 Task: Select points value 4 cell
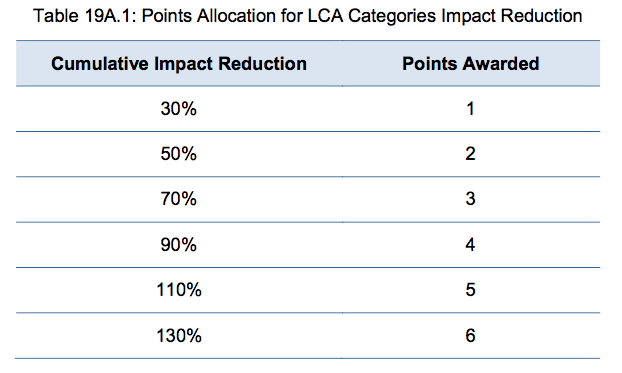470,244
